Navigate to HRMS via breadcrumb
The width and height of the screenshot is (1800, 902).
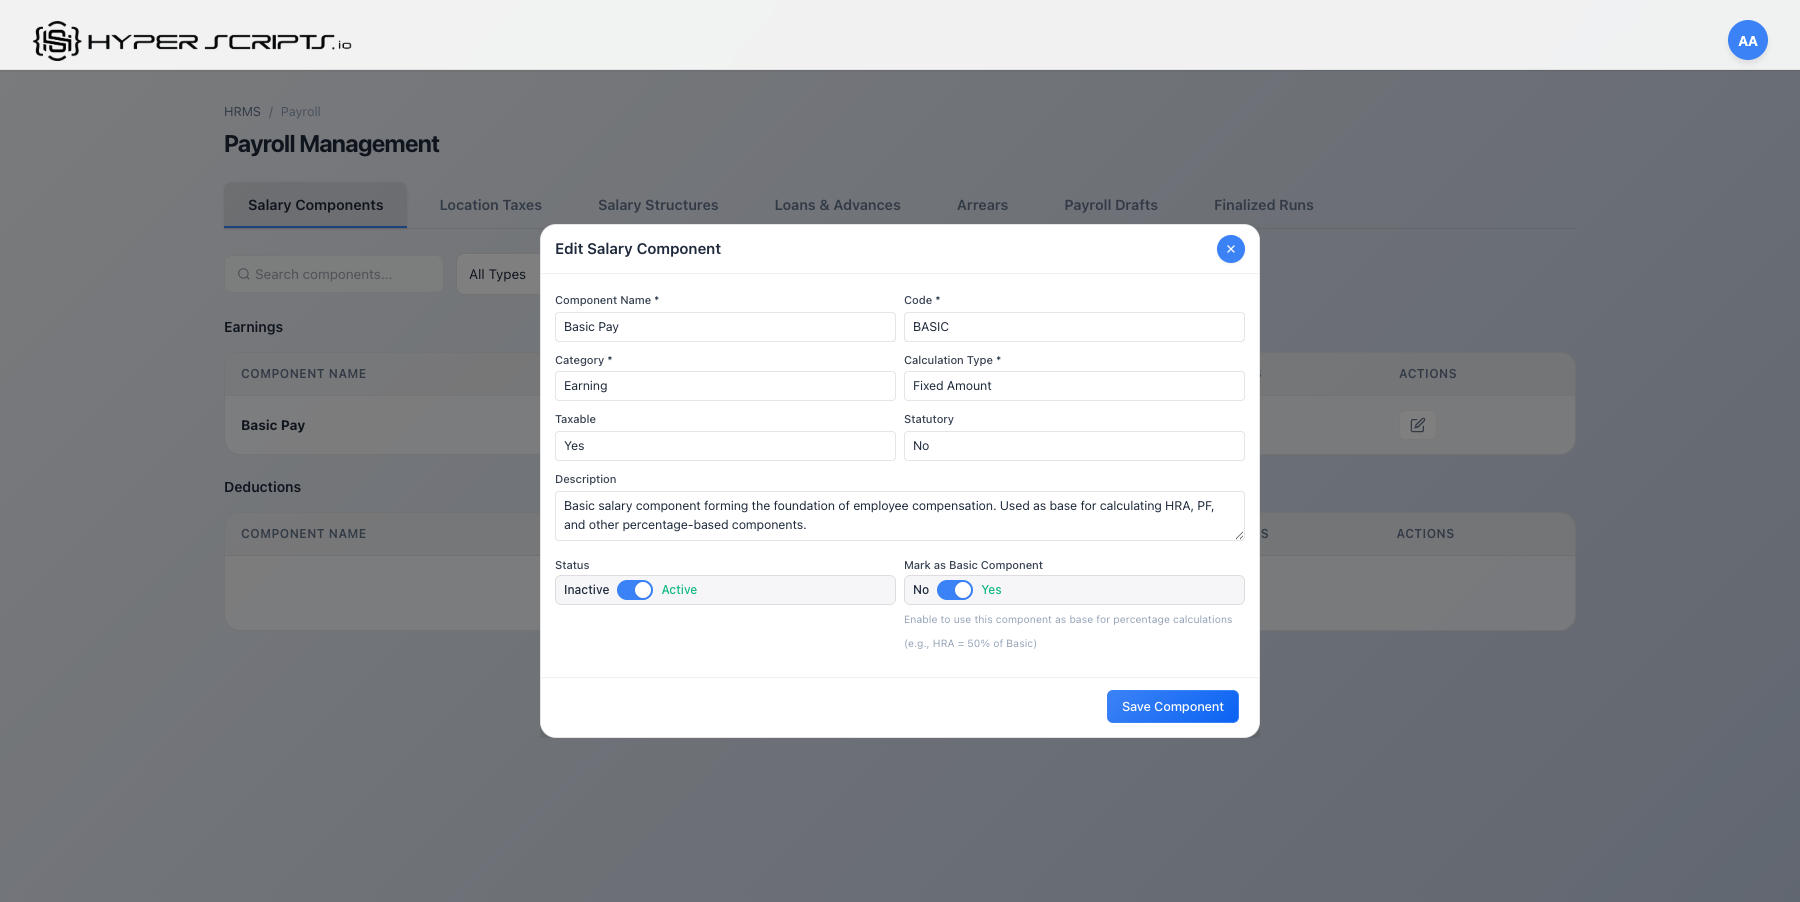[242, 111]
